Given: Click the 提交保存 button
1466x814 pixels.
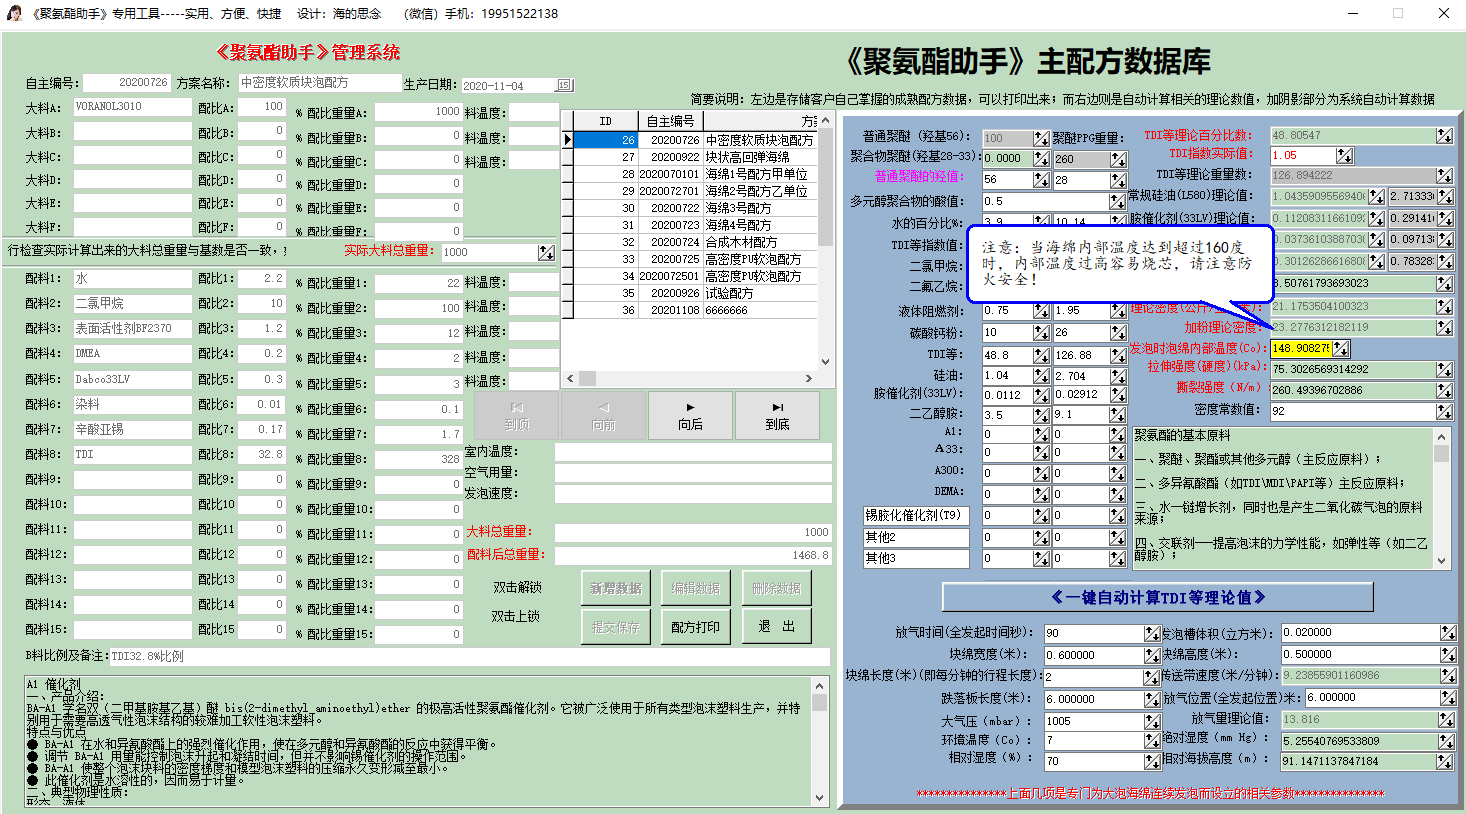Looking at the screenshot, I should [x=616, y=627].
